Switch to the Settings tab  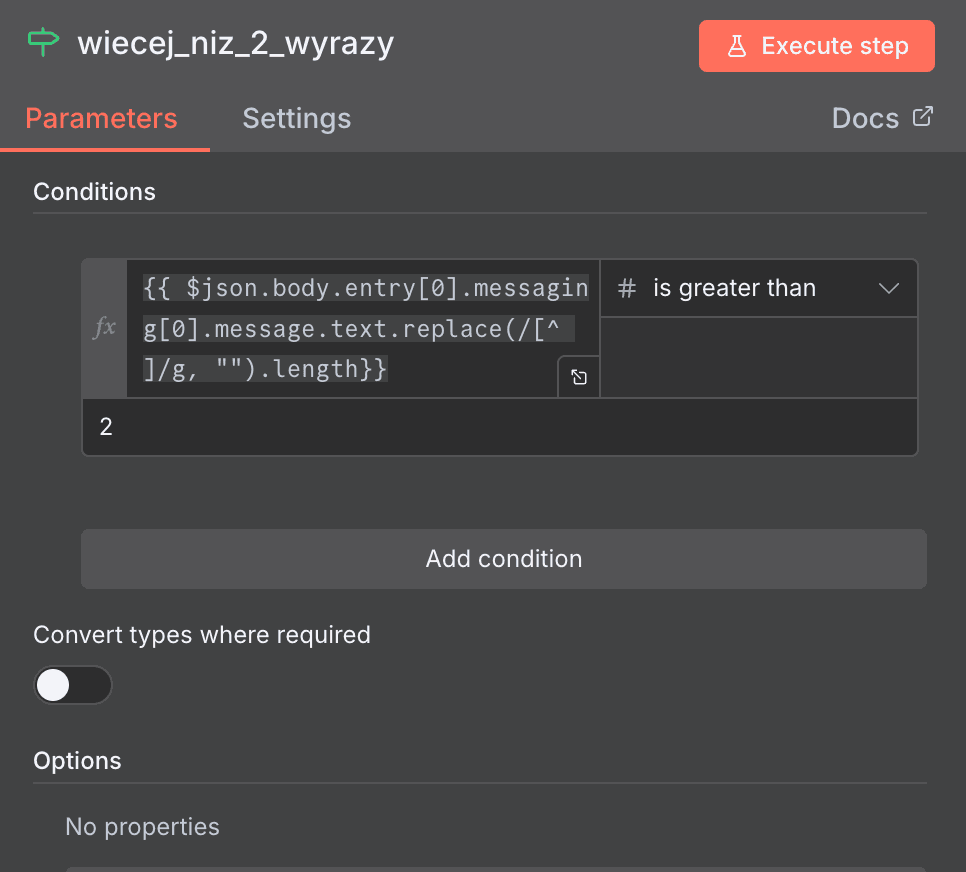tap(296, 118)
